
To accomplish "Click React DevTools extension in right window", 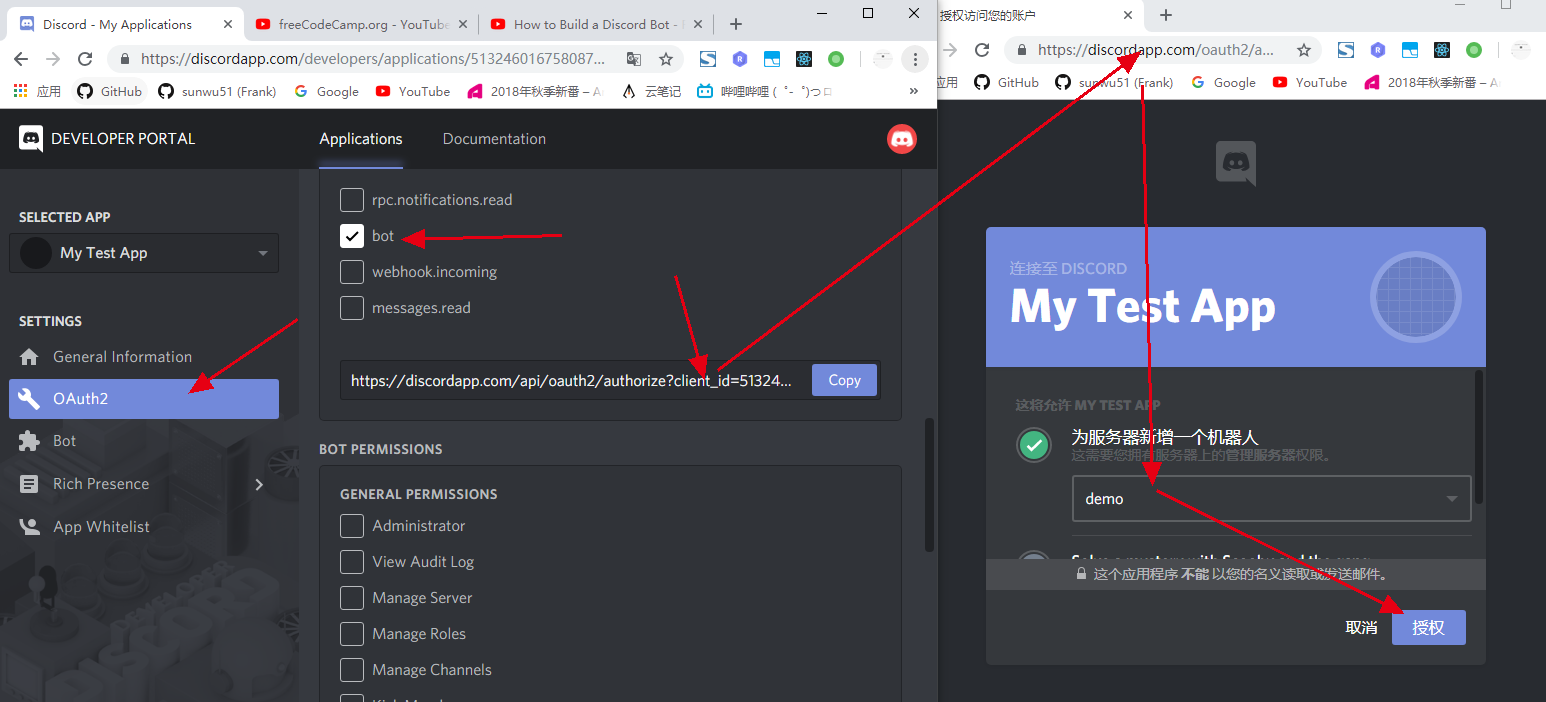I will pos(1442,49).
